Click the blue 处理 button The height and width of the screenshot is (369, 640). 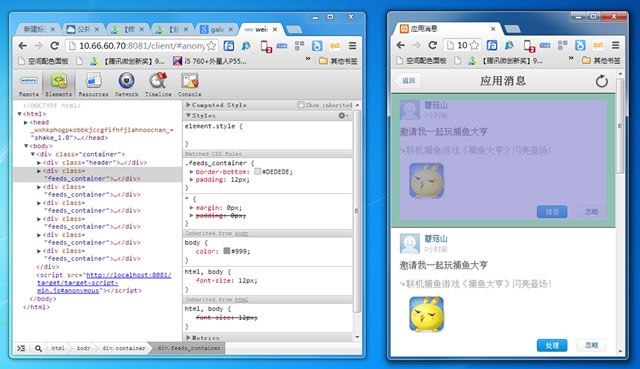click(552, 345)
